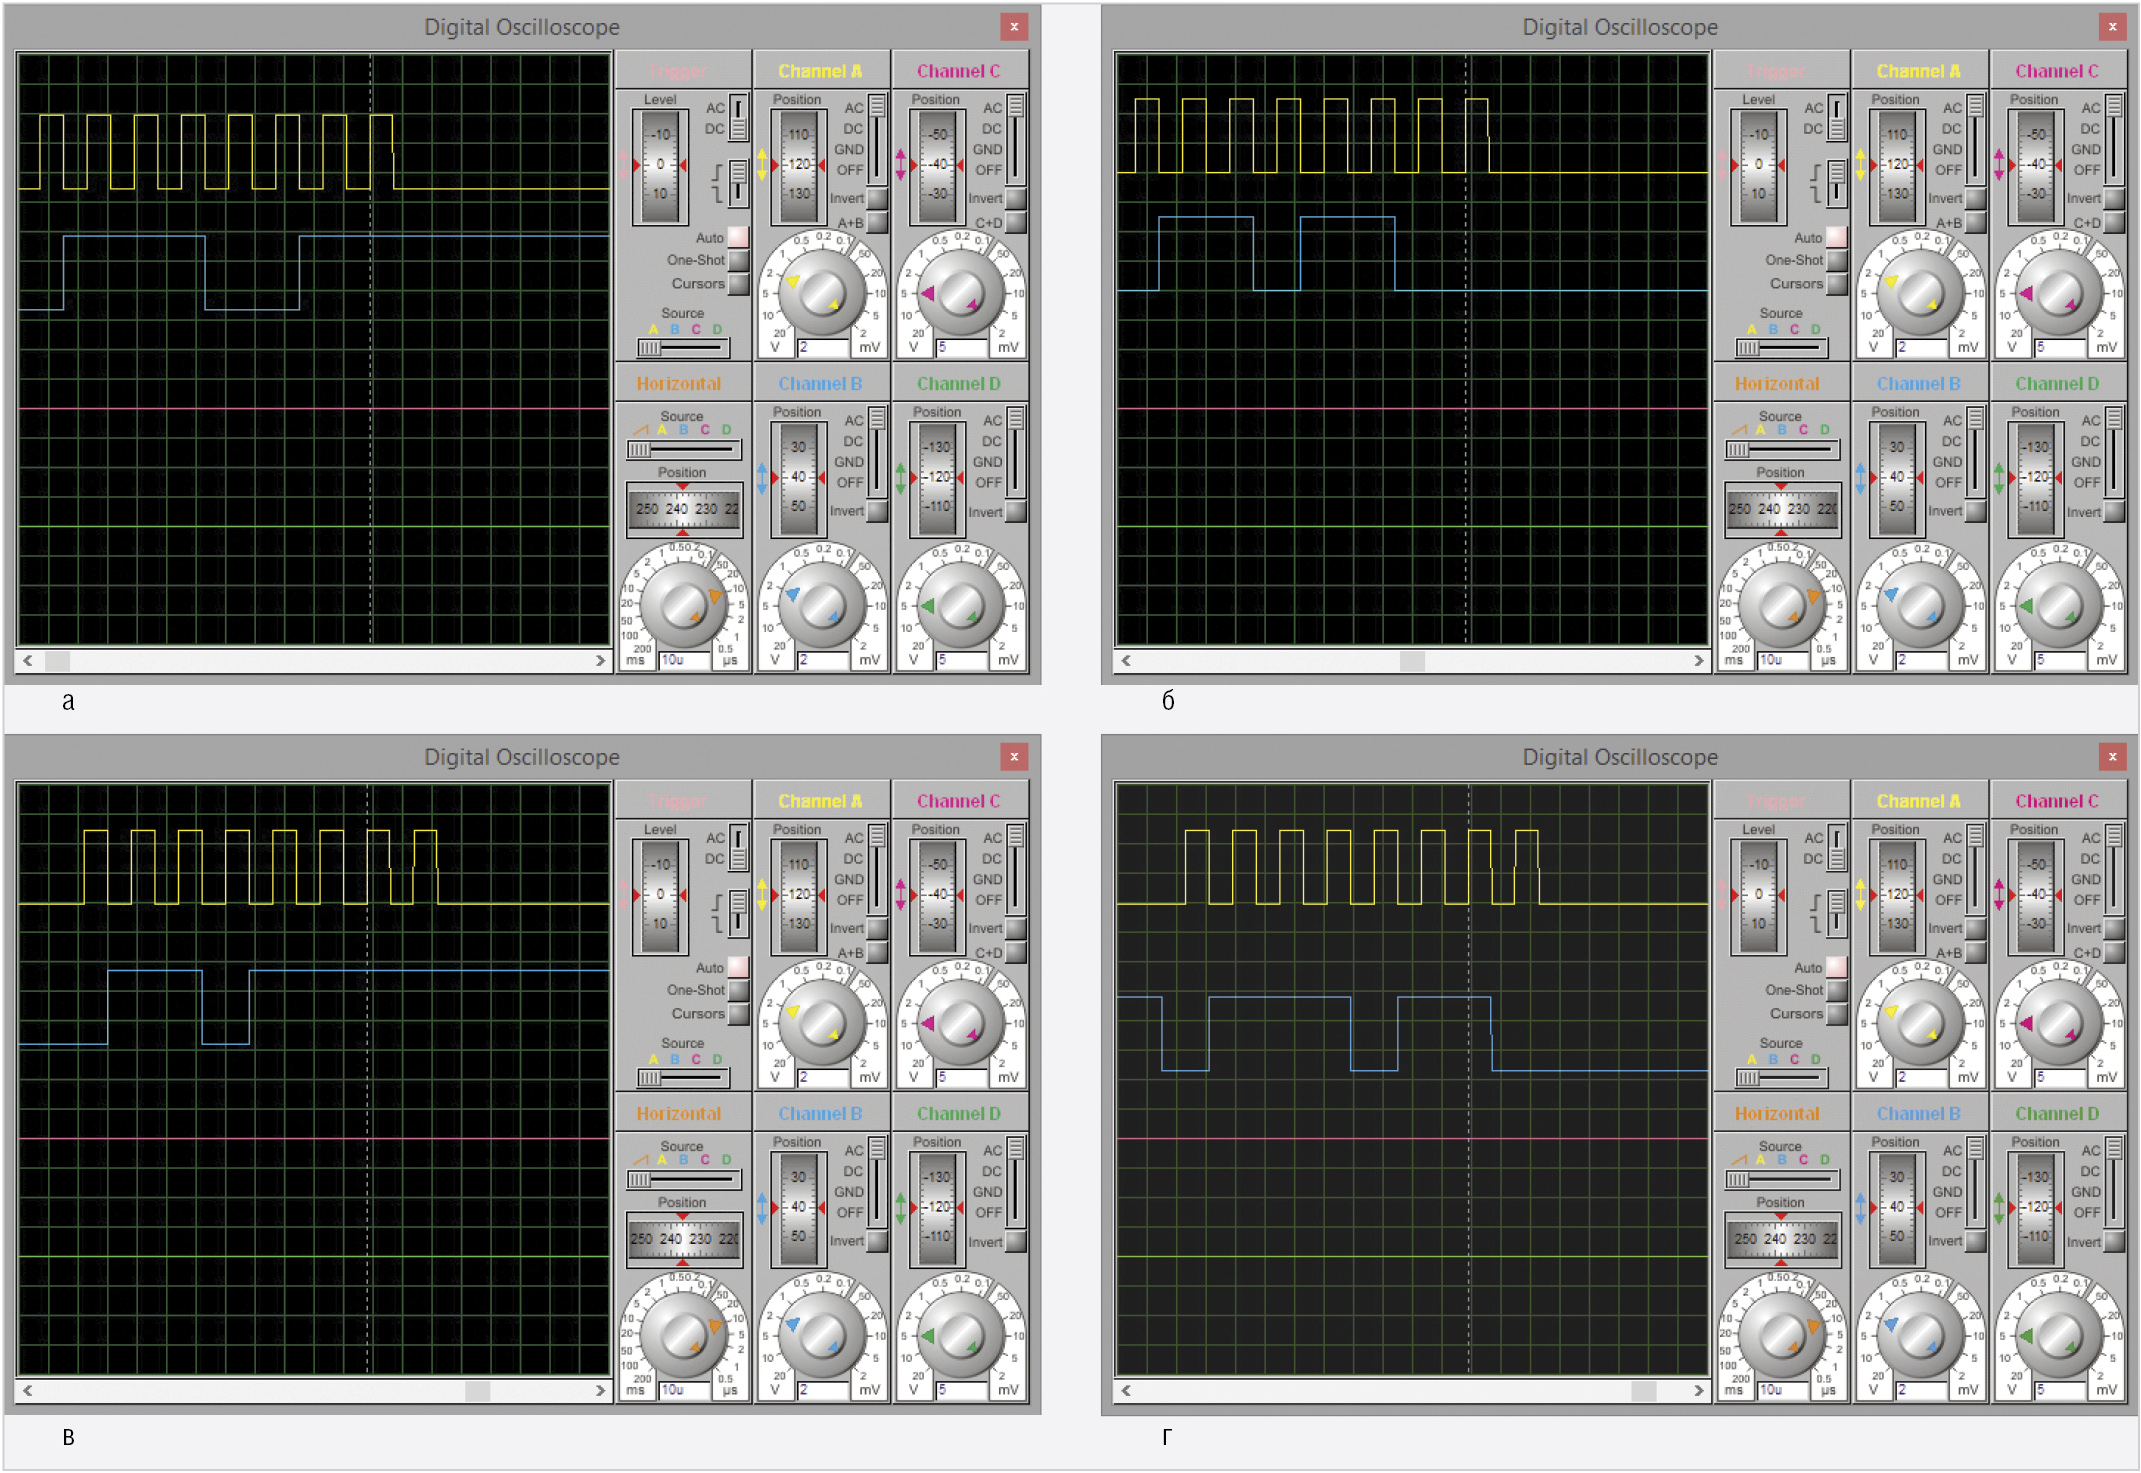Click Horizontal Source slider in oscilloscope б

1781,450
